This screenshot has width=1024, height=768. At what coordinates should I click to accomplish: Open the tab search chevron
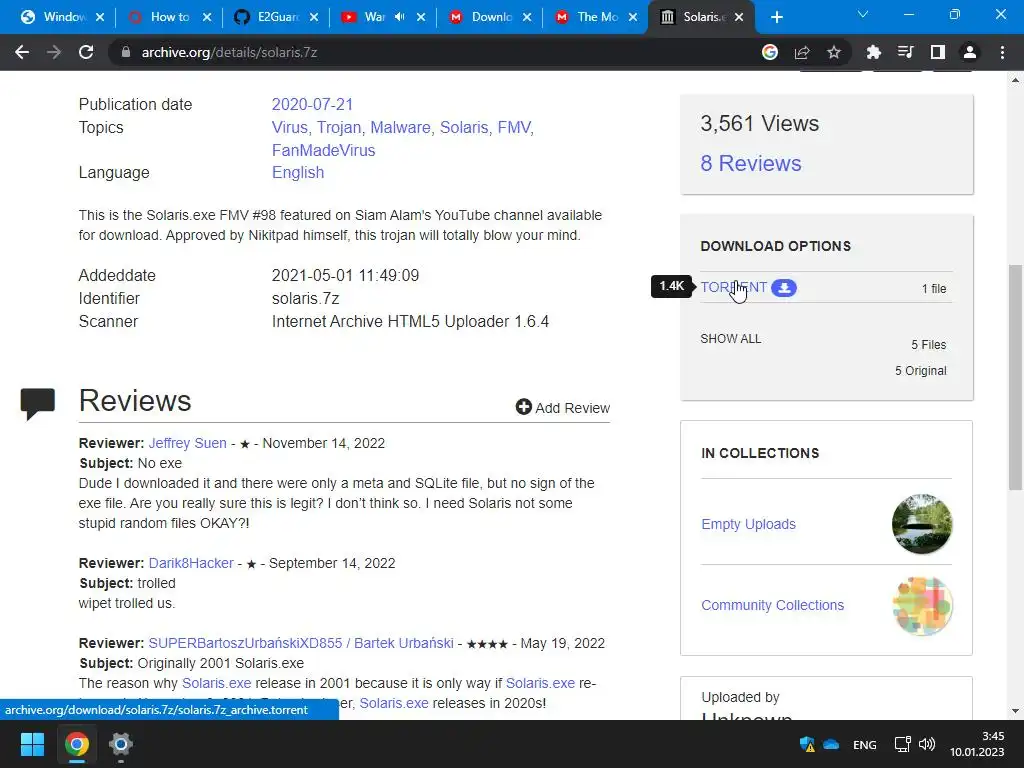click(x=863, y=14)
